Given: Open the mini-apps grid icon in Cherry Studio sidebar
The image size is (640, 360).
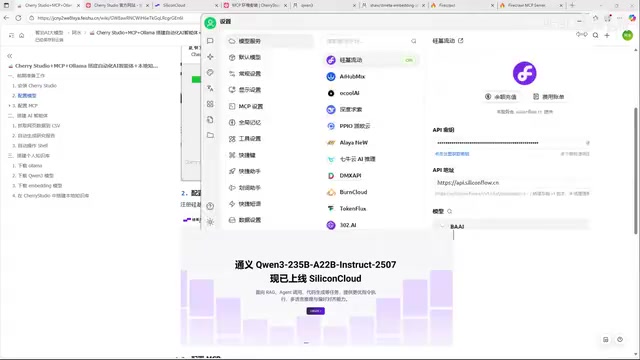Looking at the screenshot, I should [210, 104].
